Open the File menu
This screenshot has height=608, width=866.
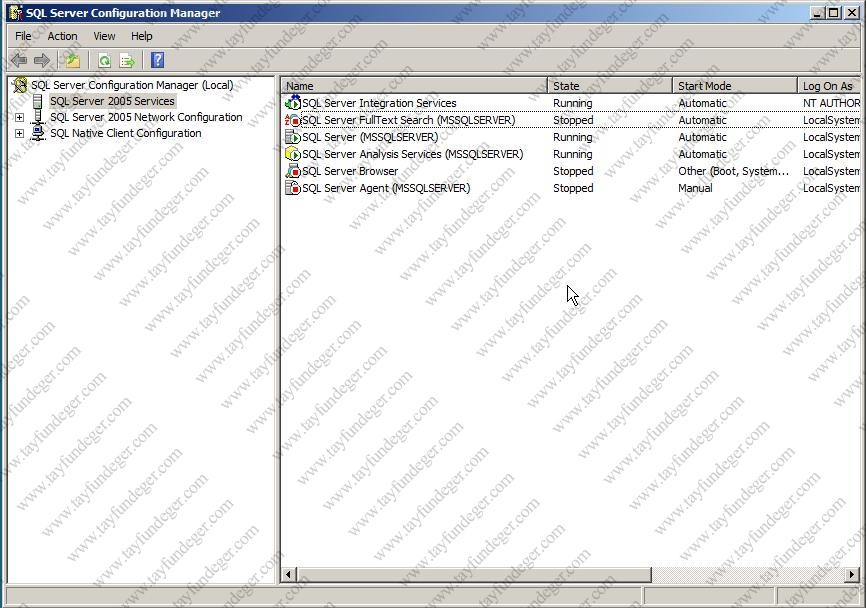(x=23, y=36)
